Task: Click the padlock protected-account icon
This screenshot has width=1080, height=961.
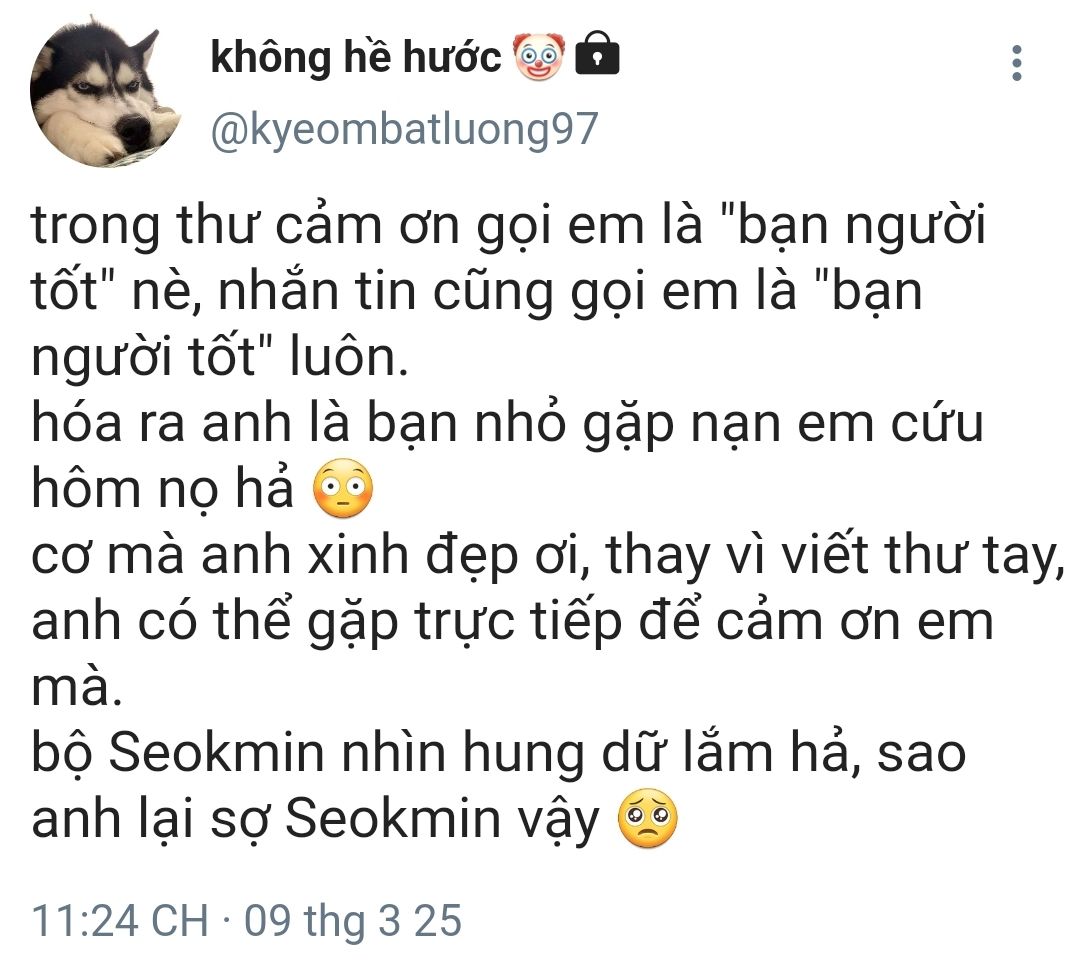Action: click(x=597, y=54)
